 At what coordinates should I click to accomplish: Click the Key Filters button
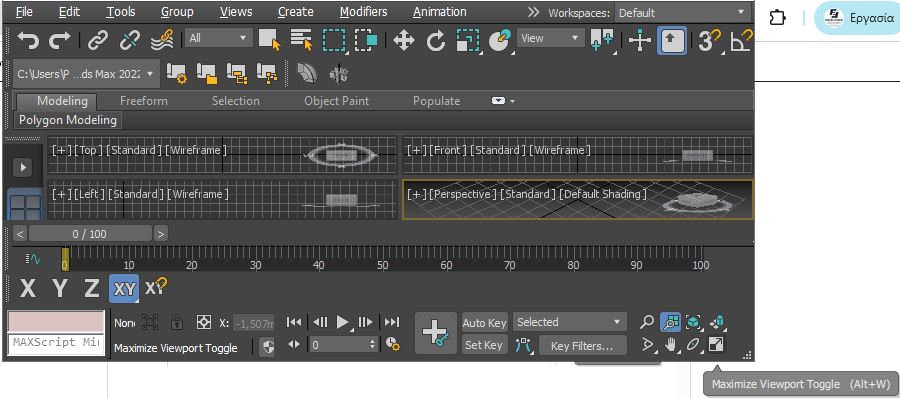[582, 346]
